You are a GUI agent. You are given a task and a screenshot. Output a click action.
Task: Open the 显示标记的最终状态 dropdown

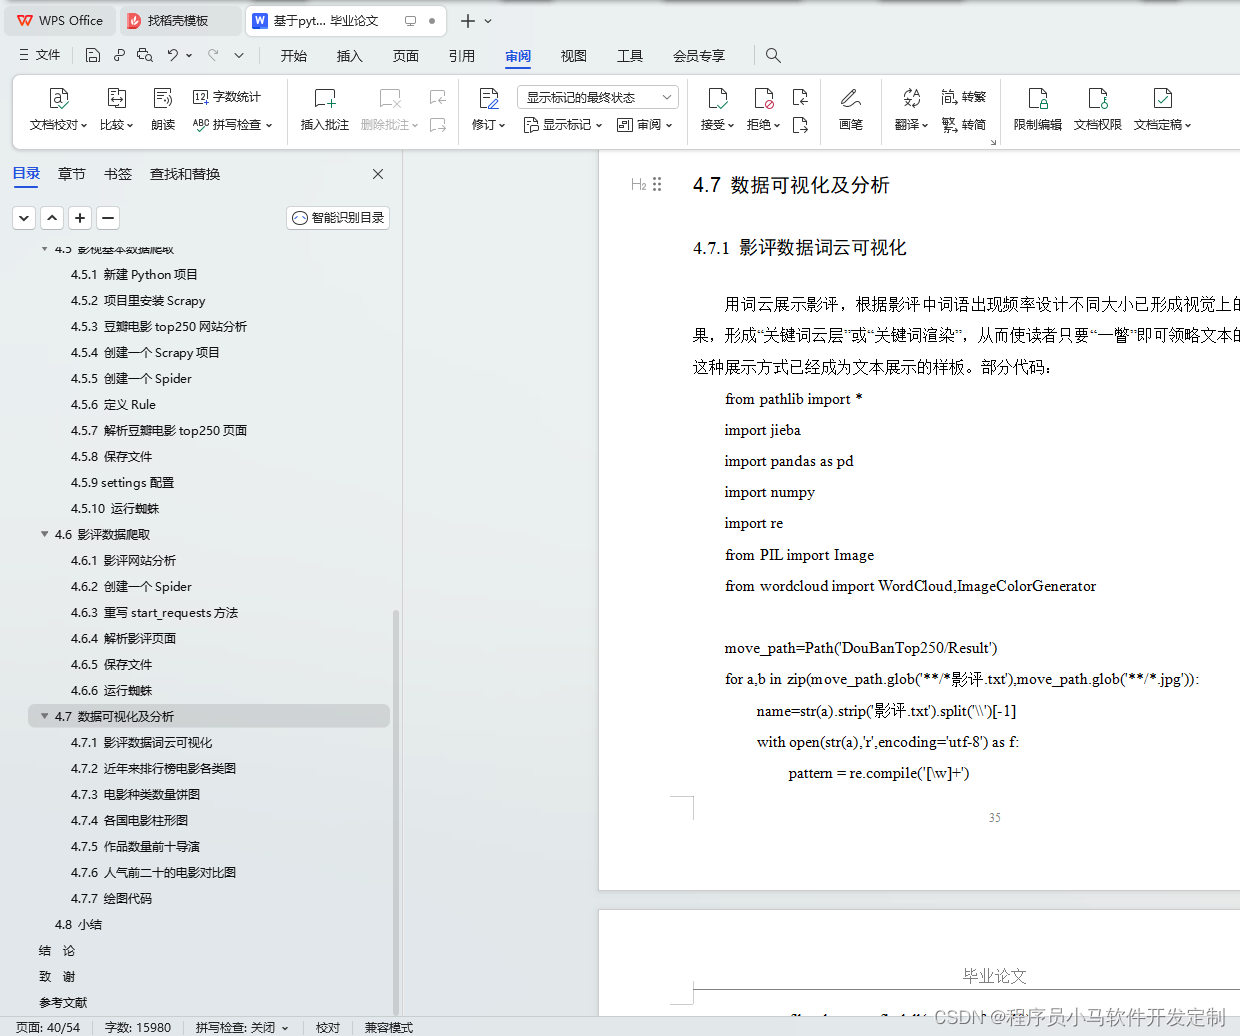(x=596, y=96)
